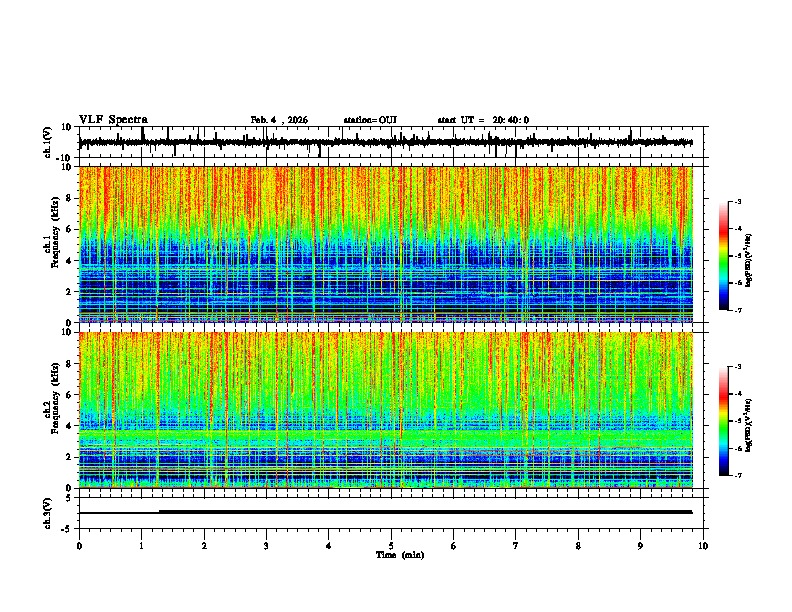
Task: Click the 'ch.1(V)' waveform axis label
Action: [48, 142]
